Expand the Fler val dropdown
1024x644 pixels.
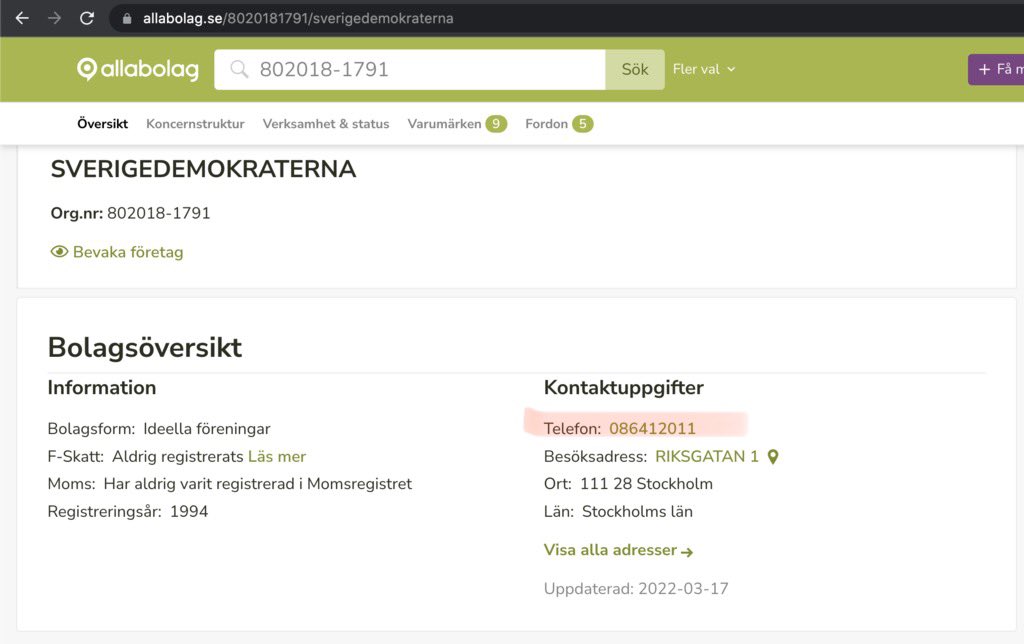click(x=704, y=69)
